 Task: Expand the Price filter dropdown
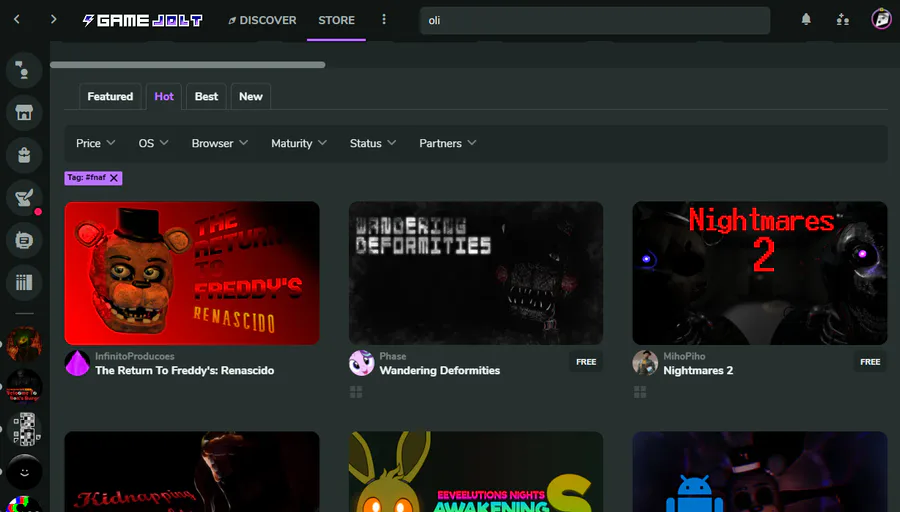(x=95, y=143)
